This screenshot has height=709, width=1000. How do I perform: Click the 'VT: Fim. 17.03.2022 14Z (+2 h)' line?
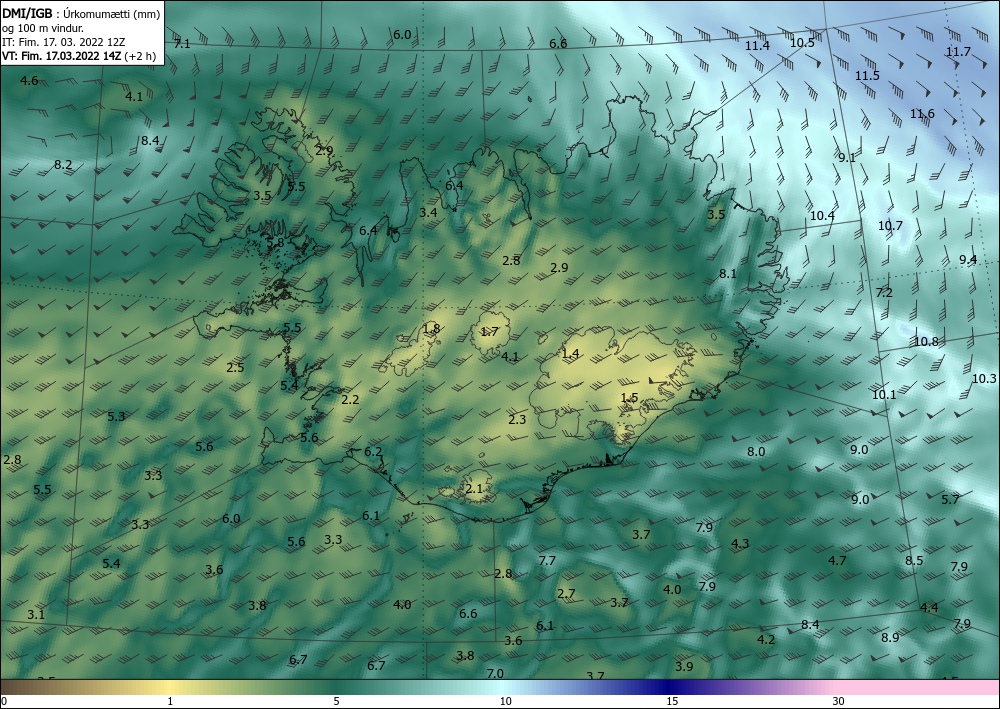pyautogui.click(x=78, y=55)
